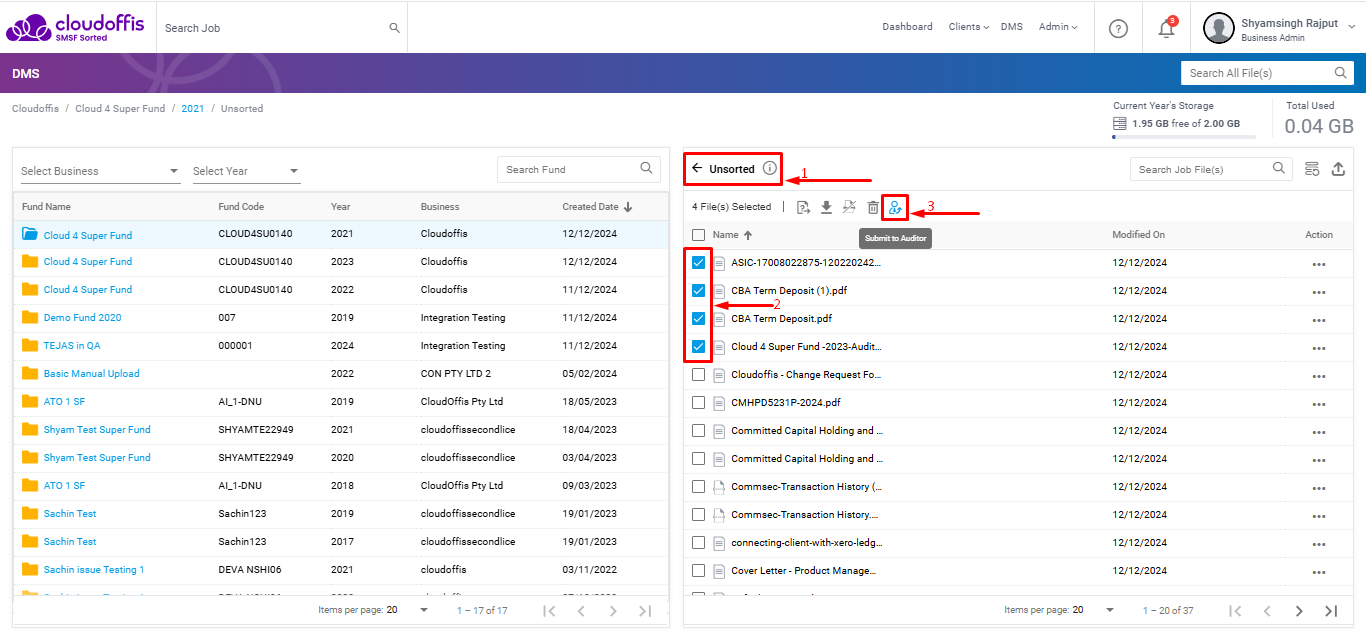
Task: Uncheck the CBA Term Deposit (1).pdf checkbox
Action: [x=698, y=290]
